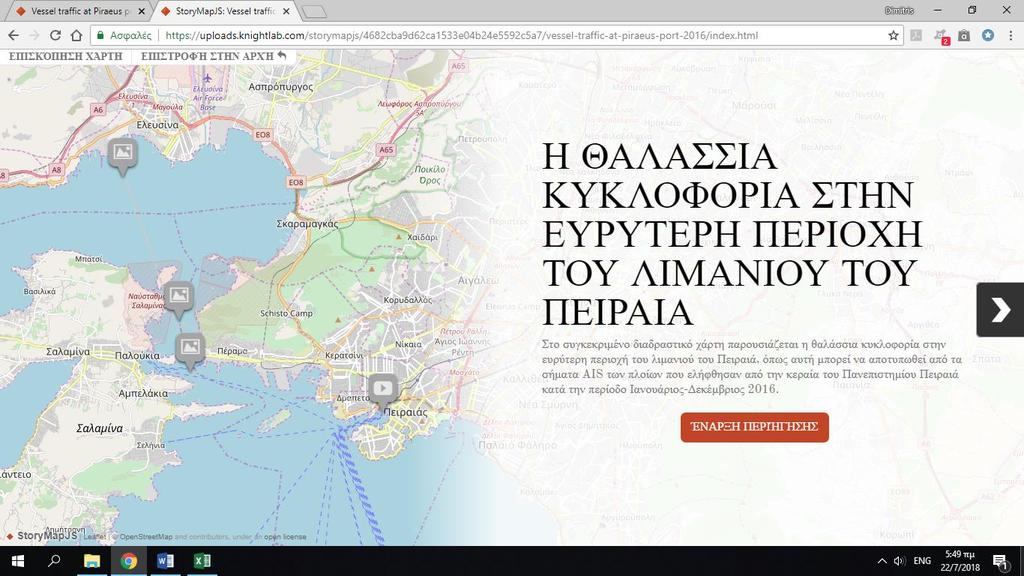1024x576 pixels.
Task: Click the Χαϊδάρι map label
Action: (423, 237)
